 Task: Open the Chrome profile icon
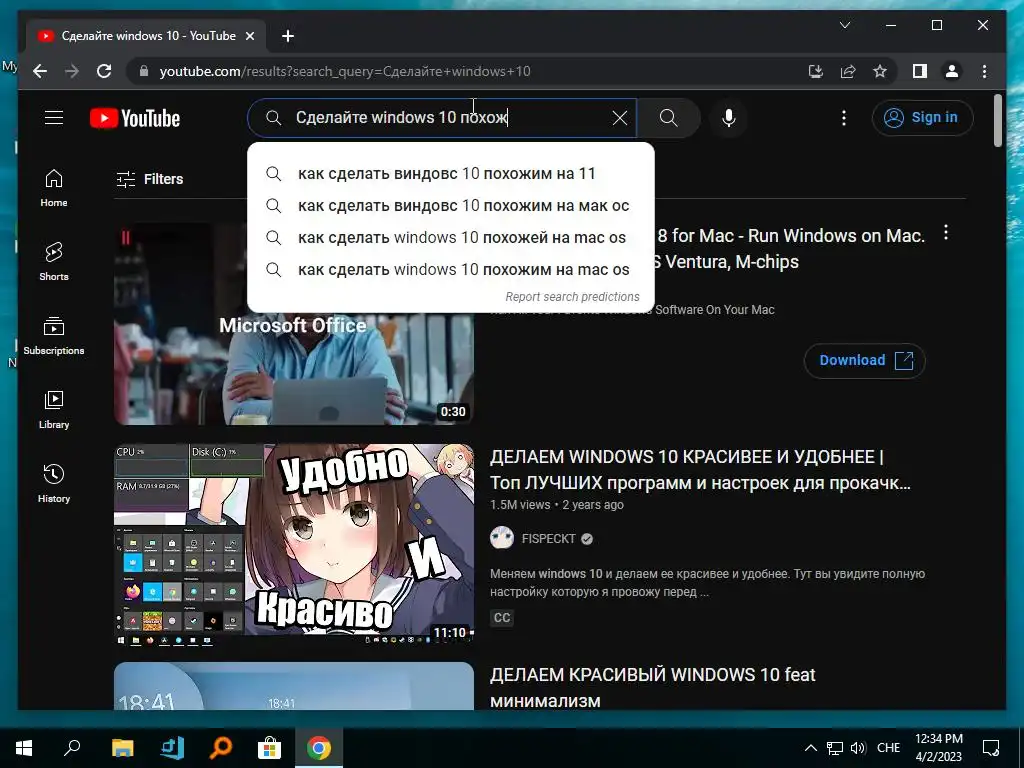click(952, 71)
